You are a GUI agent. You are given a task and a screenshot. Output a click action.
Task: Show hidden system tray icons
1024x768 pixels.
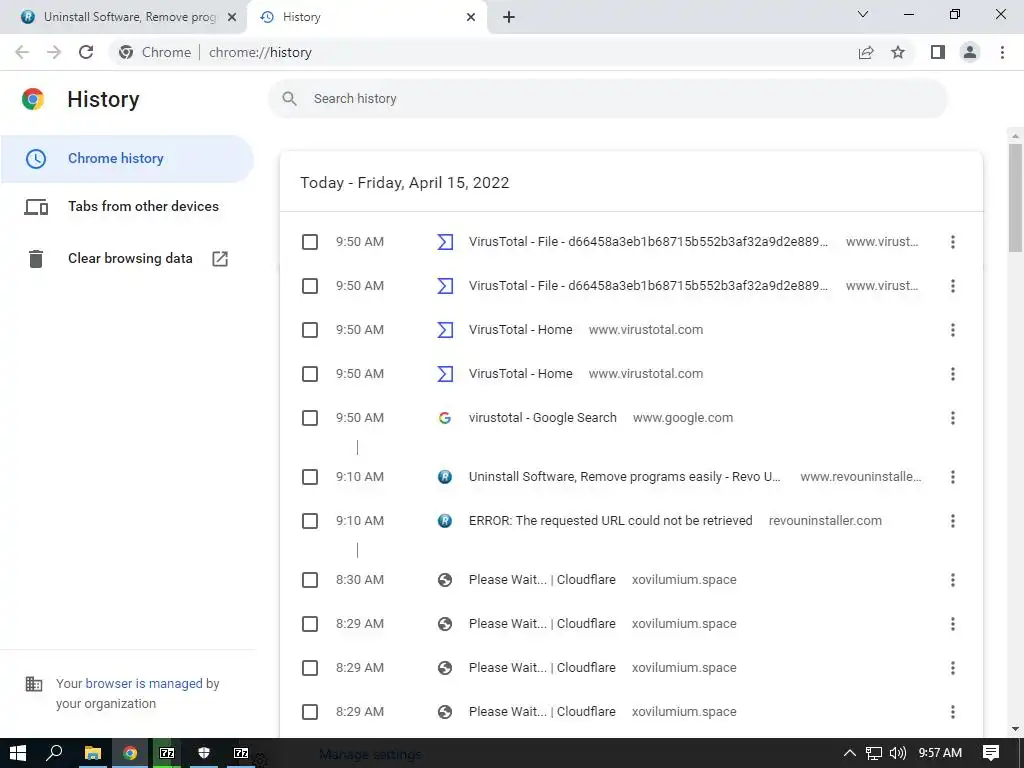tap(850, 753)
